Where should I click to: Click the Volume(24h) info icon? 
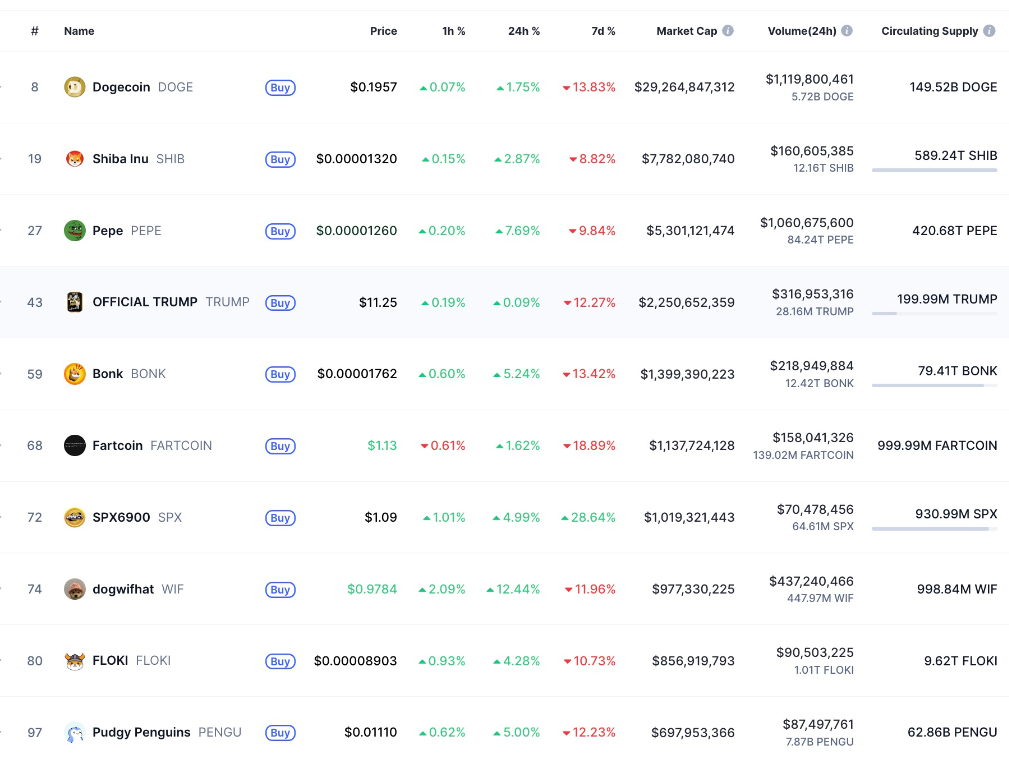tap(847, 31)
